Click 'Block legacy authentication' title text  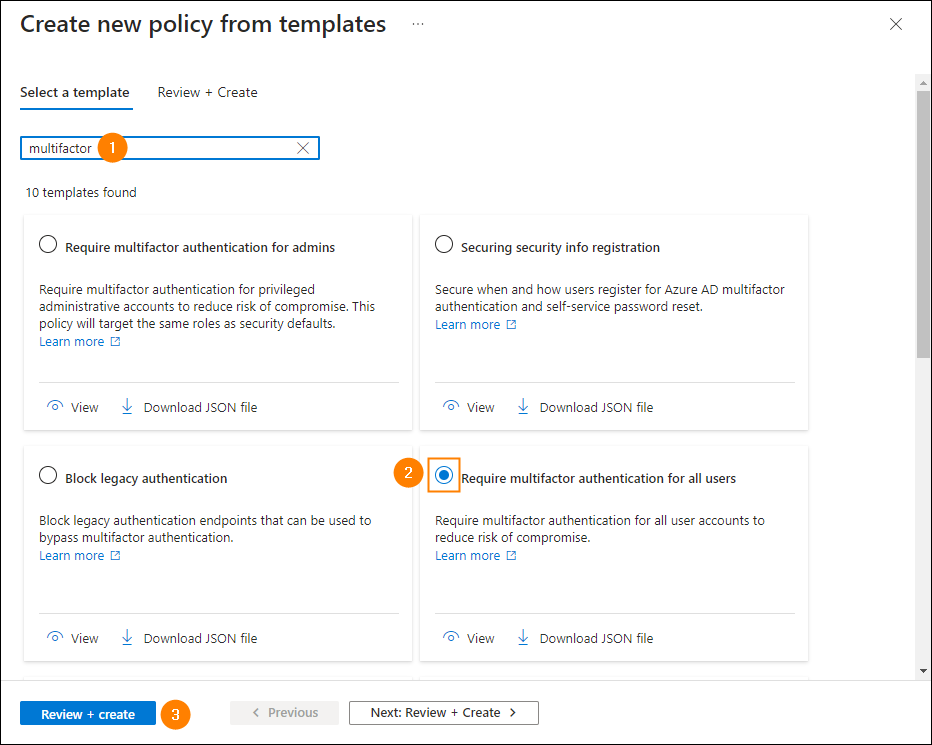pos(146,479)
